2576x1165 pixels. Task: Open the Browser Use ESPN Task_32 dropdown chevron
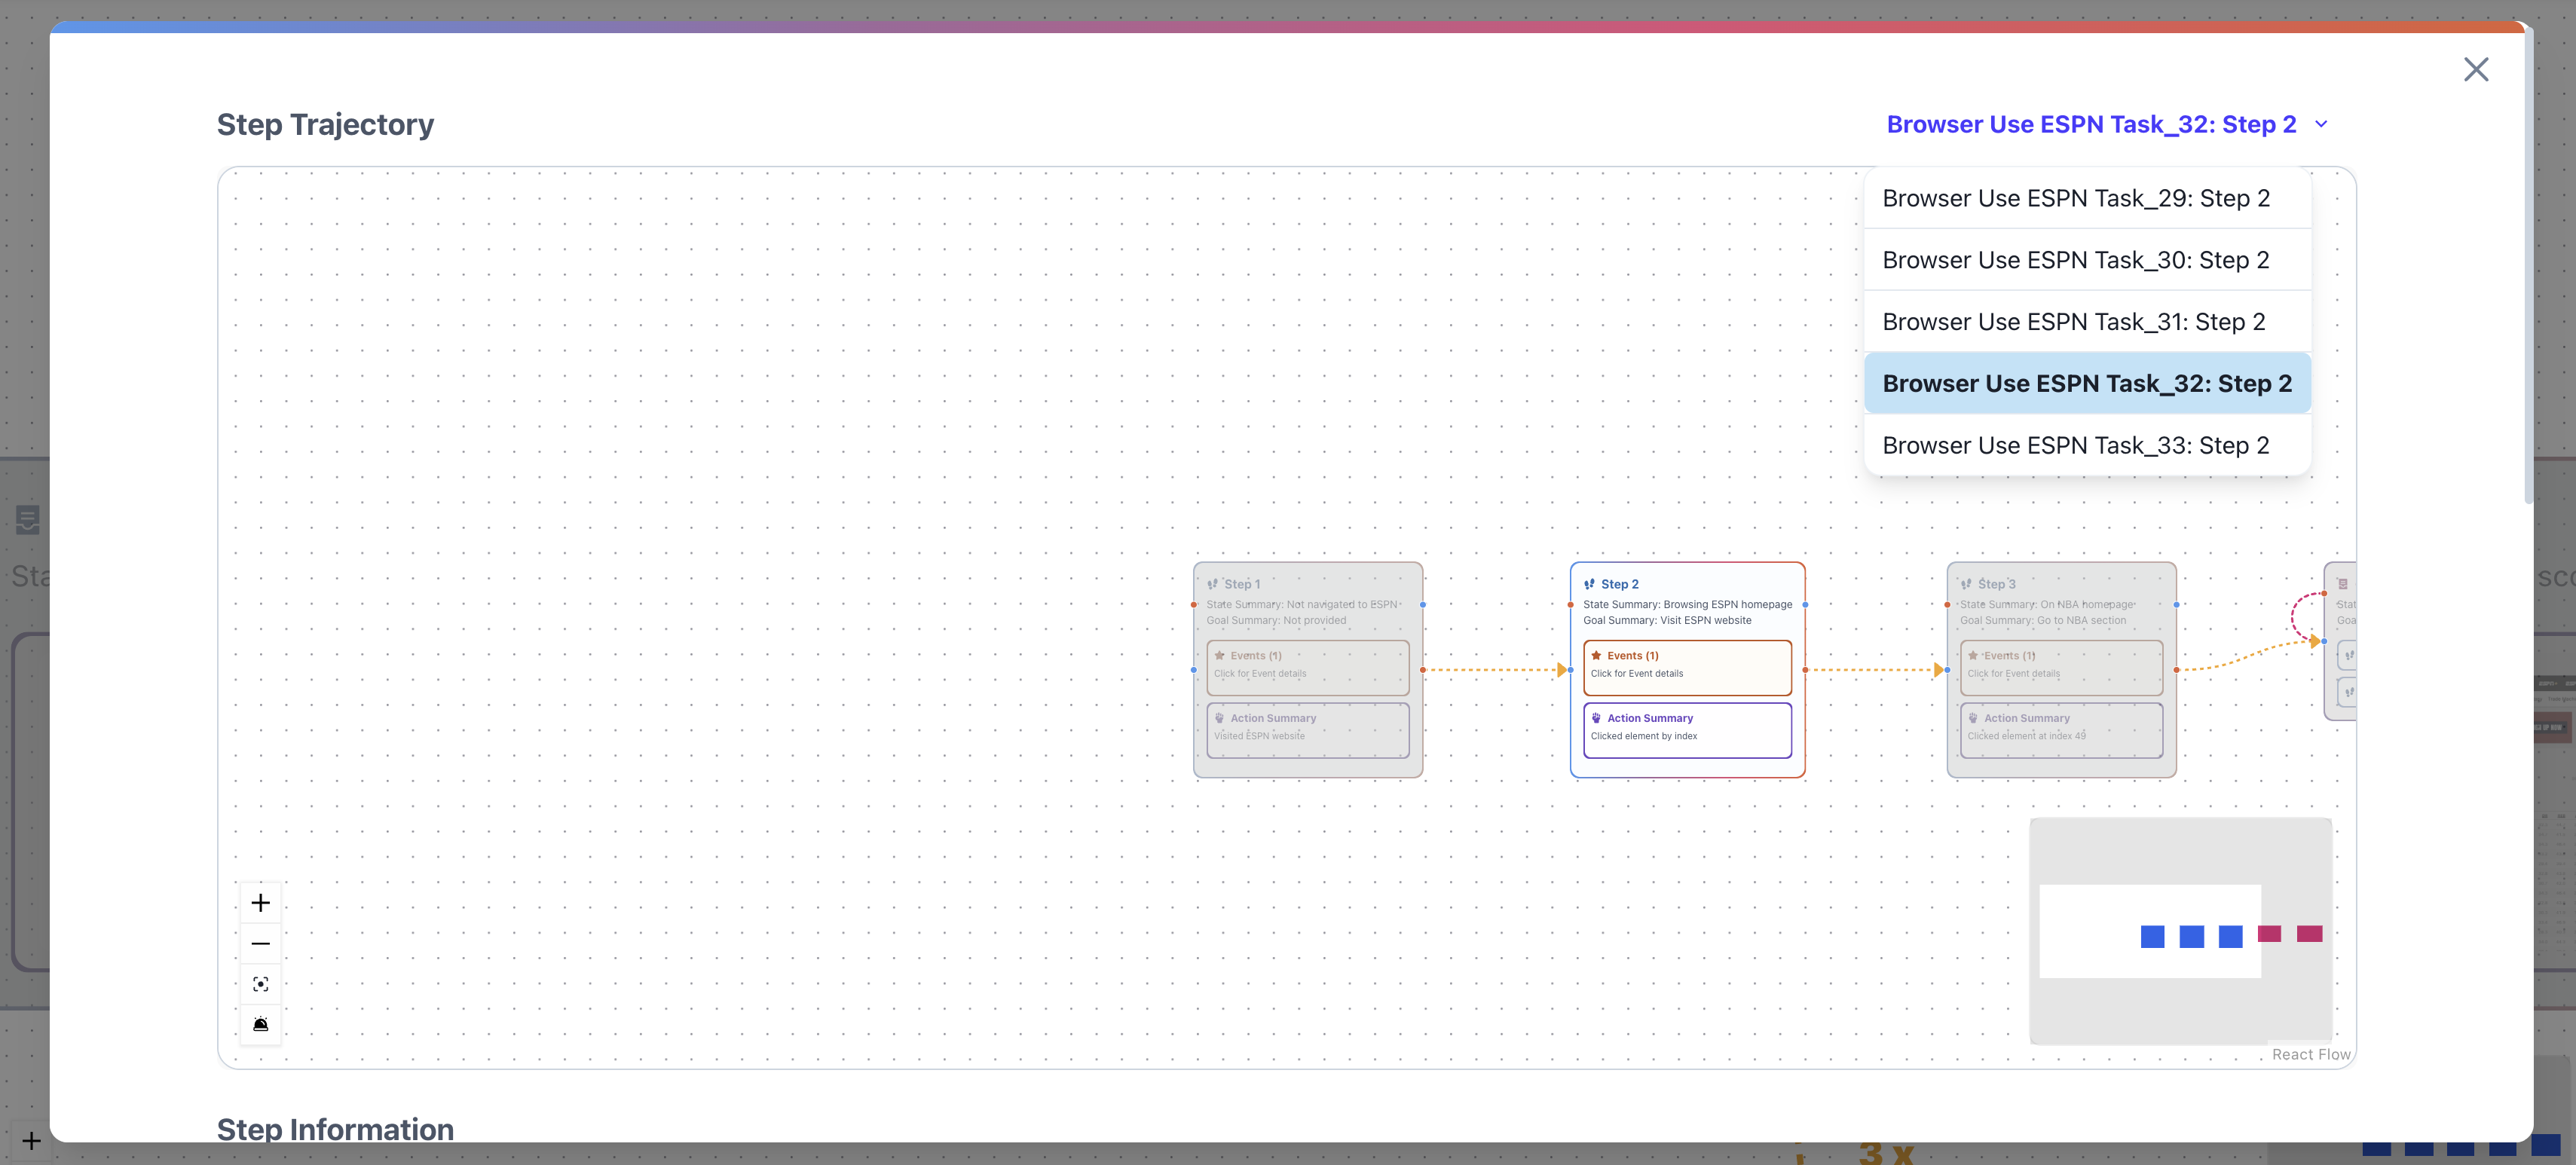point(2322,124)
